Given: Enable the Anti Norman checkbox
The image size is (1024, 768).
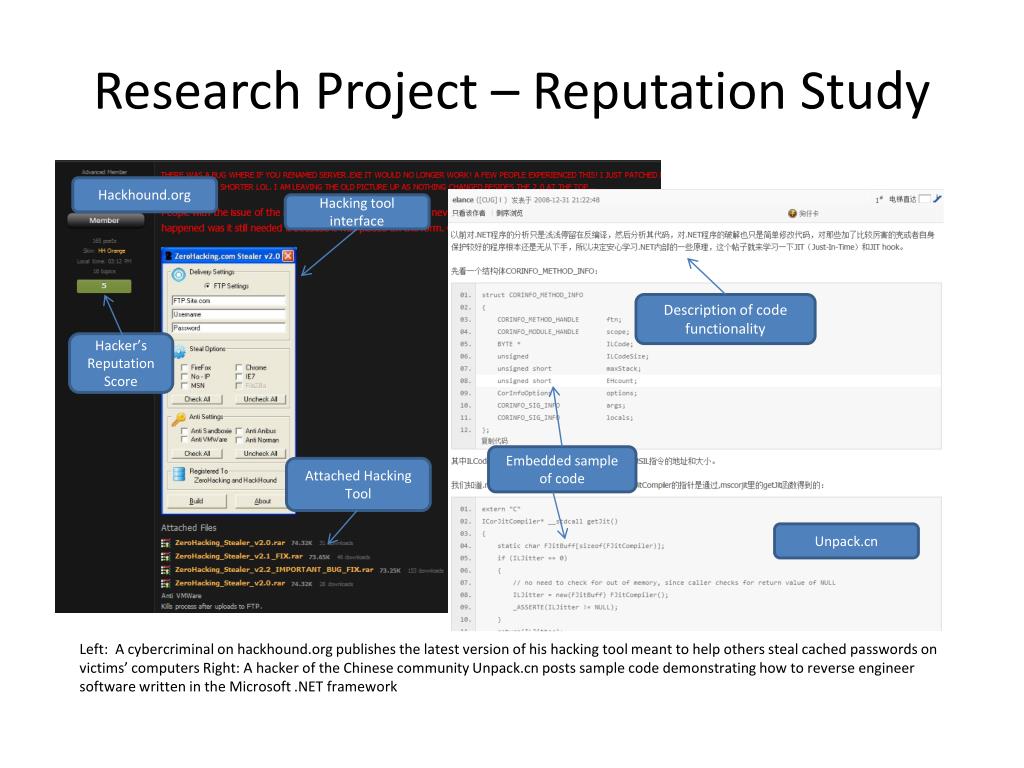Looking at the screenshot, I should point(239,440).
